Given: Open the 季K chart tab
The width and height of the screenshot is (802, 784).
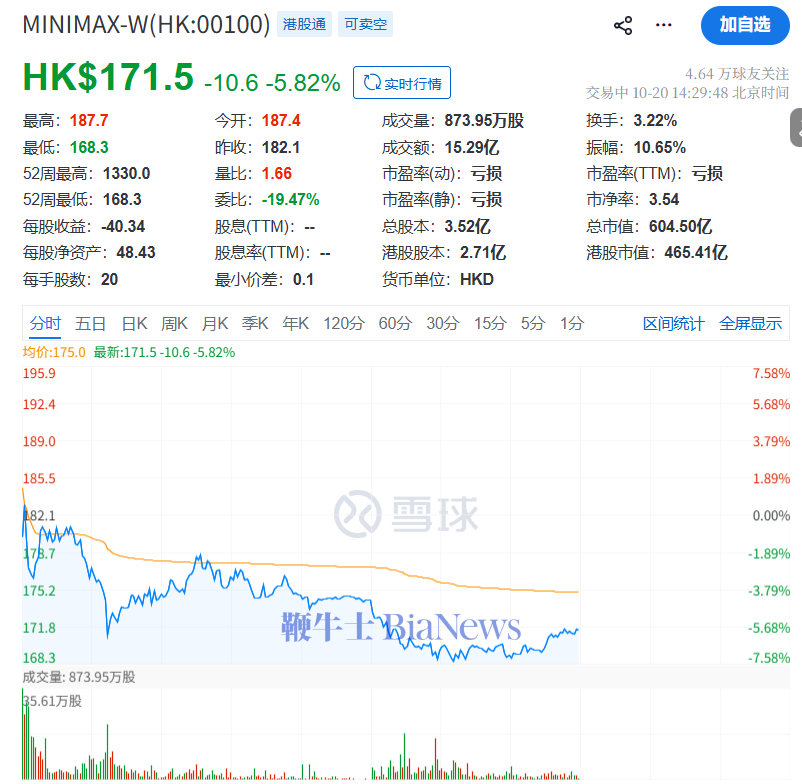Looking at the screenshot, I should (255, 323).
